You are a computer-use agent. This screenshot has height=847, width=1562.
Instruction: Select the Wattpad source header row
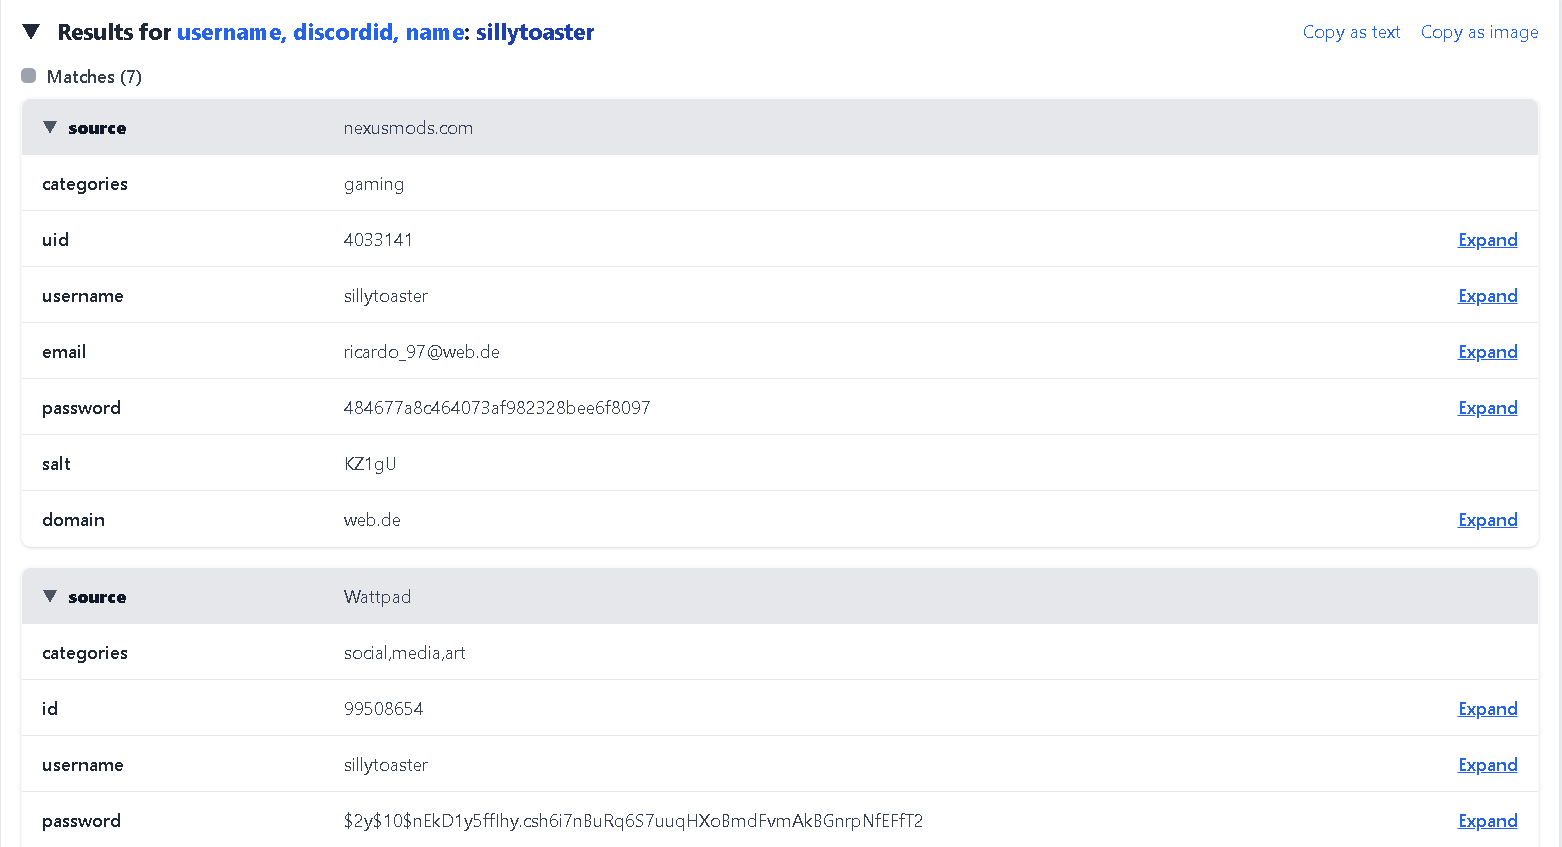click(x=780, y=597)
